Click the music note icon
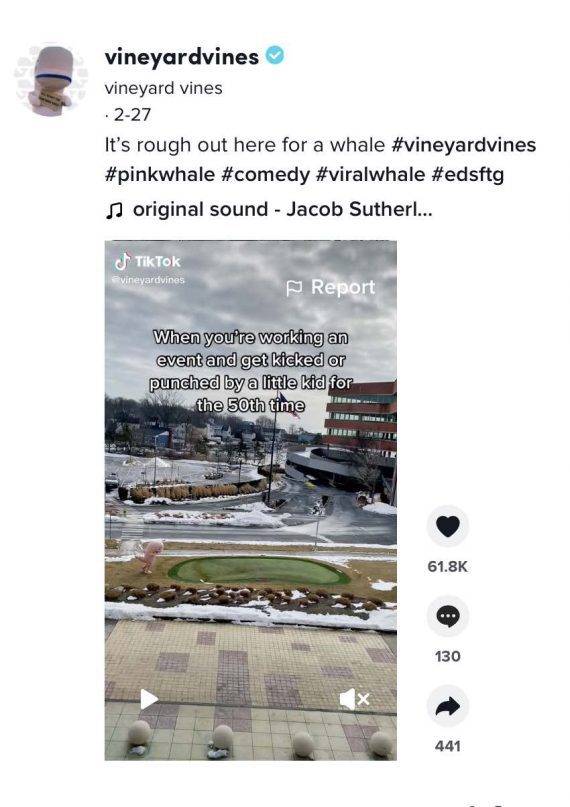 tap(114, 210)
